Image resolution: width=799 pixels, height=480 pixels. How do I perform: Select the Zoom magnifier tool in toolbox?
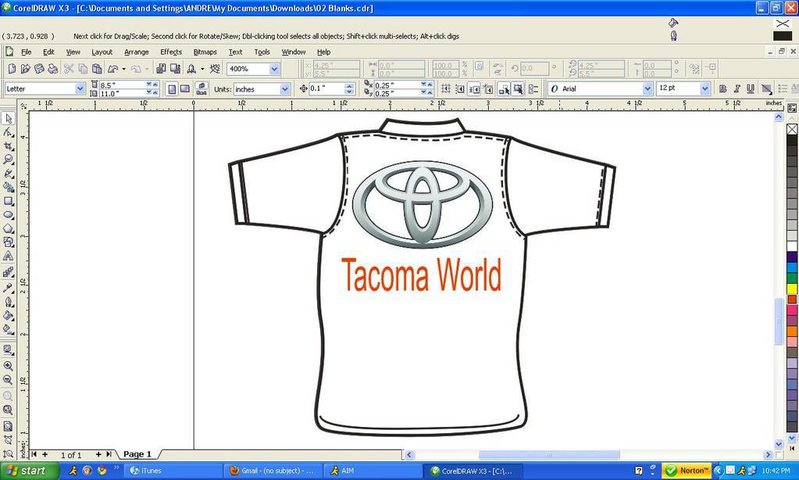8,160
